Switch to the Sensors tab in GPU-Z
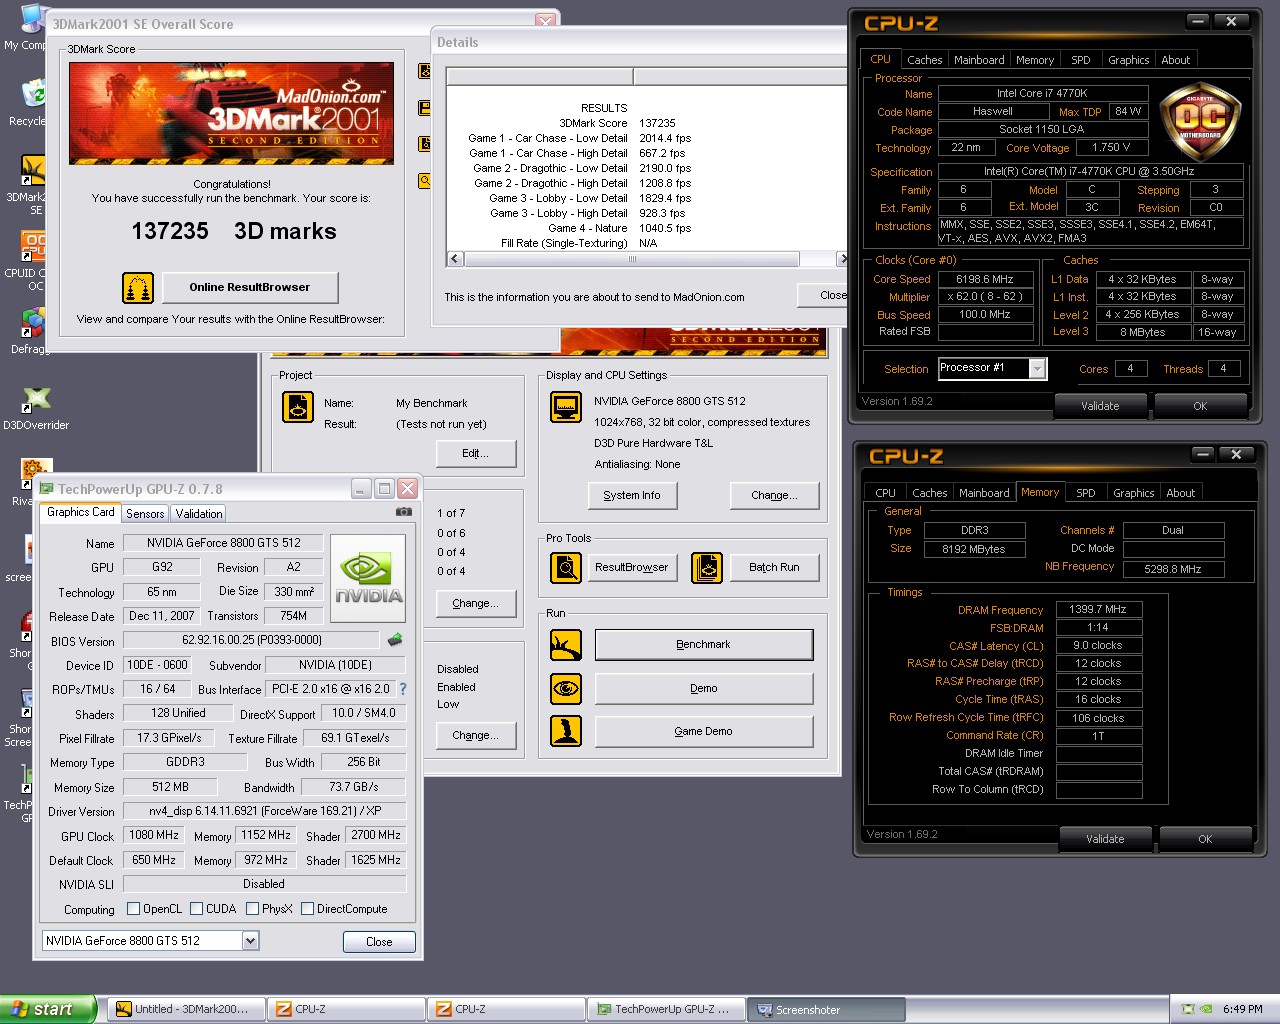Screen dimensions: 1280x1024 [x=145, y=513]
